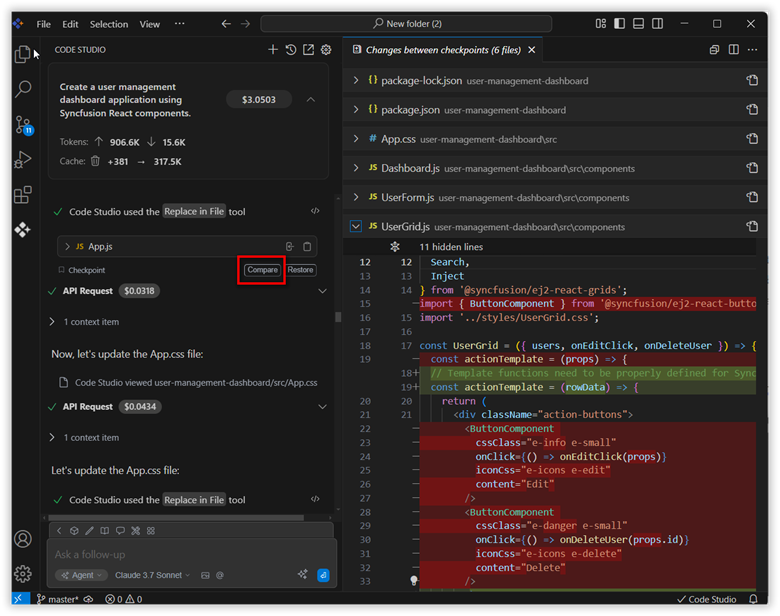Click the Compare checkpoint button
Image resolution: width=780 pixels, height=616 pixels.
[x=262, y=270]
